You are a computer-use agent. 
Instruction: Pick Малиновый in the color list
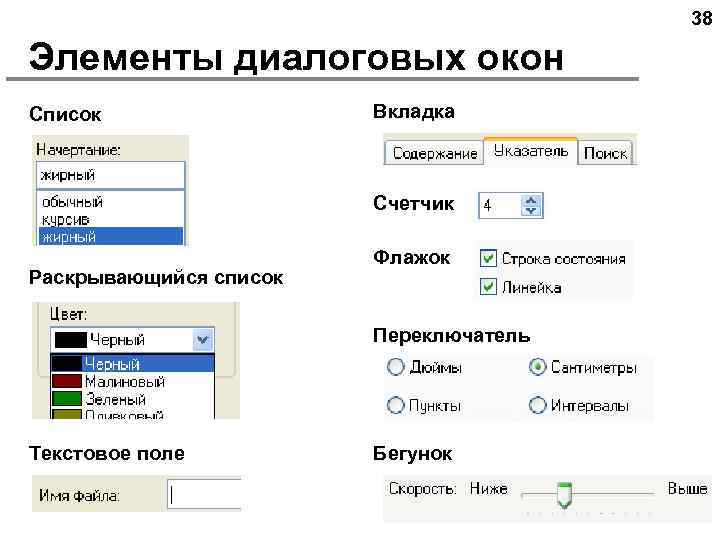(132, 381)
